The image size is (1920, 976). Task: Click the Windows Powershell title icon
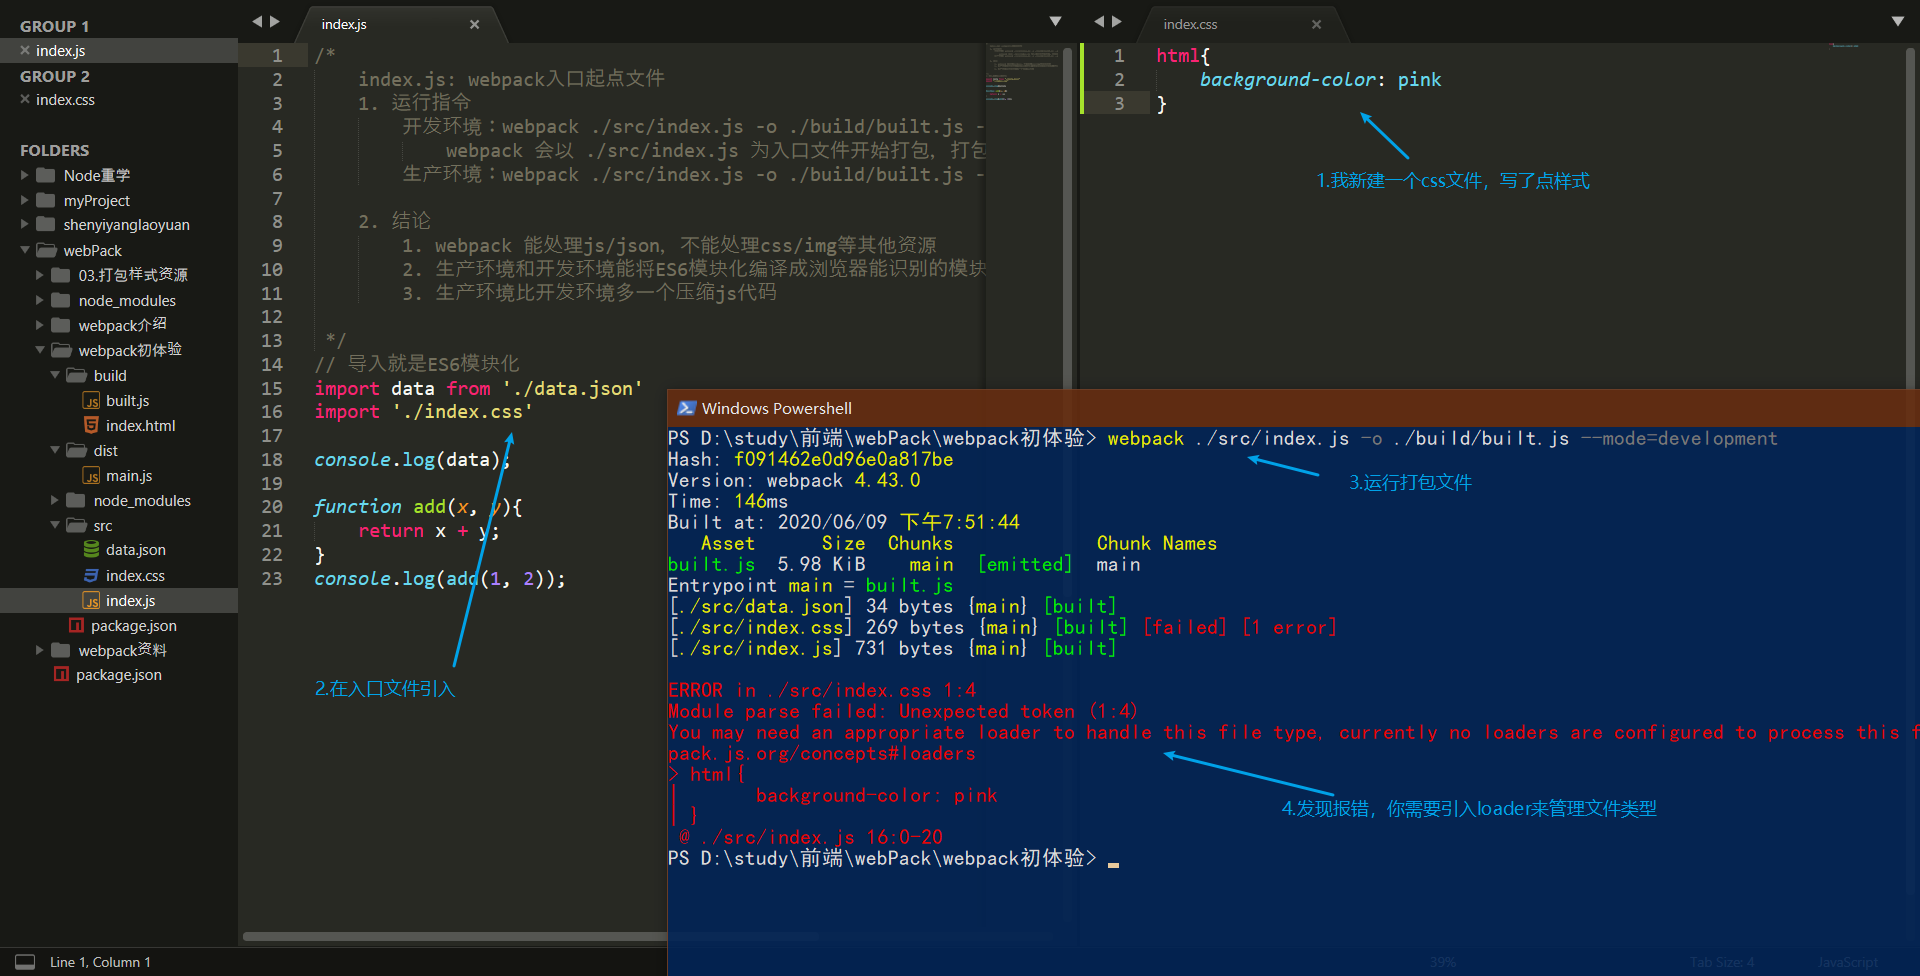[x=686, y=408]
